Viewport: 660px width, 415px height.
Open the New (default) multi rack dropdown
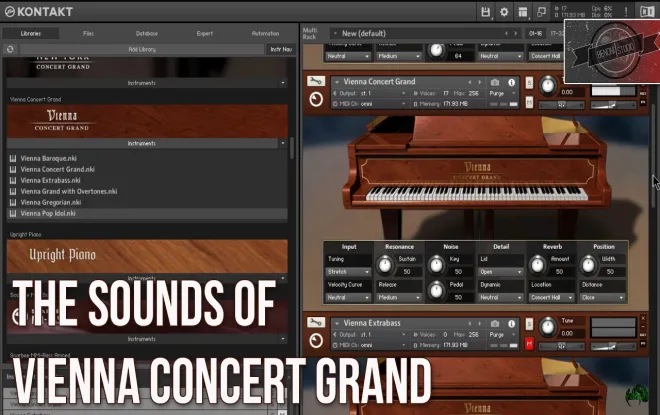tap(425, 33)
